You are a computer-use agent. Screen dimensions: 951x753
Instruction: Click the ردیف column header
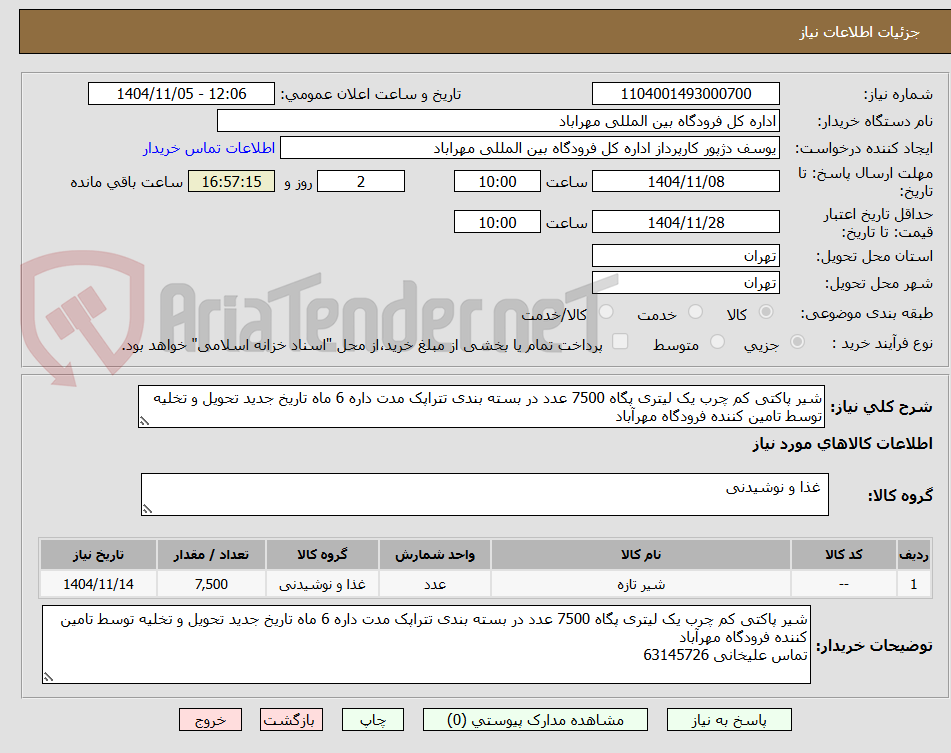tap(914, 555)
